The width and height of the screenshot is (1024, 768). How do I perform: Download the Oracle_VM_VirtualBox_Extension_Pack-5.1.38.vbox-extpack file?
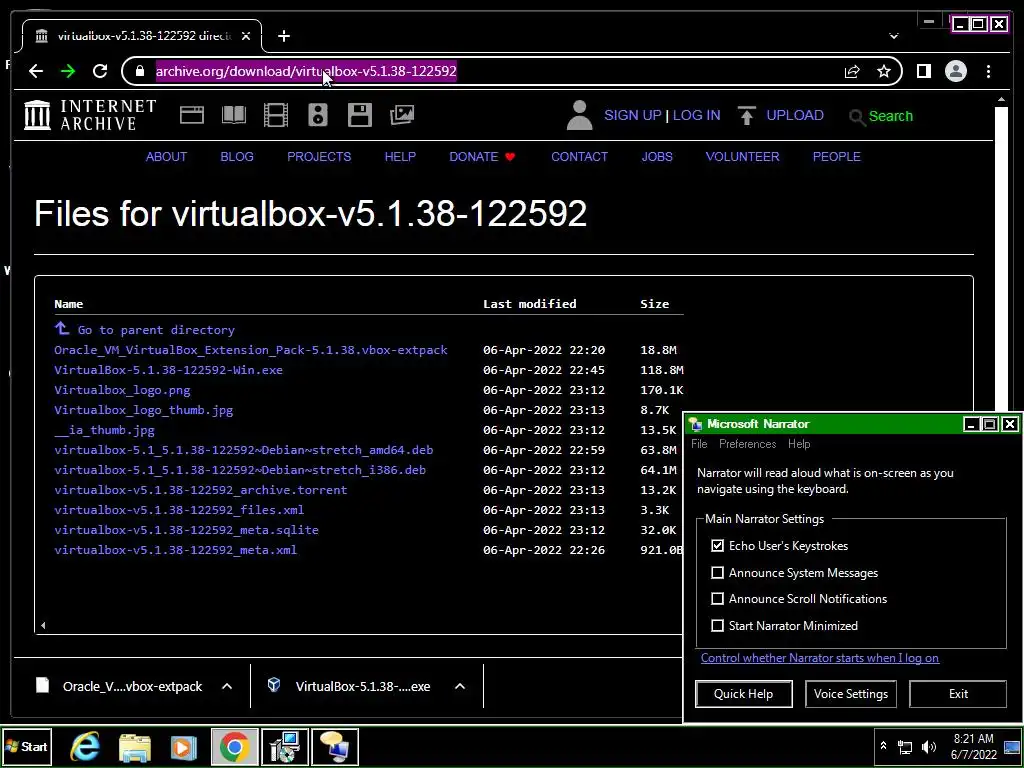tap(251, 350)
